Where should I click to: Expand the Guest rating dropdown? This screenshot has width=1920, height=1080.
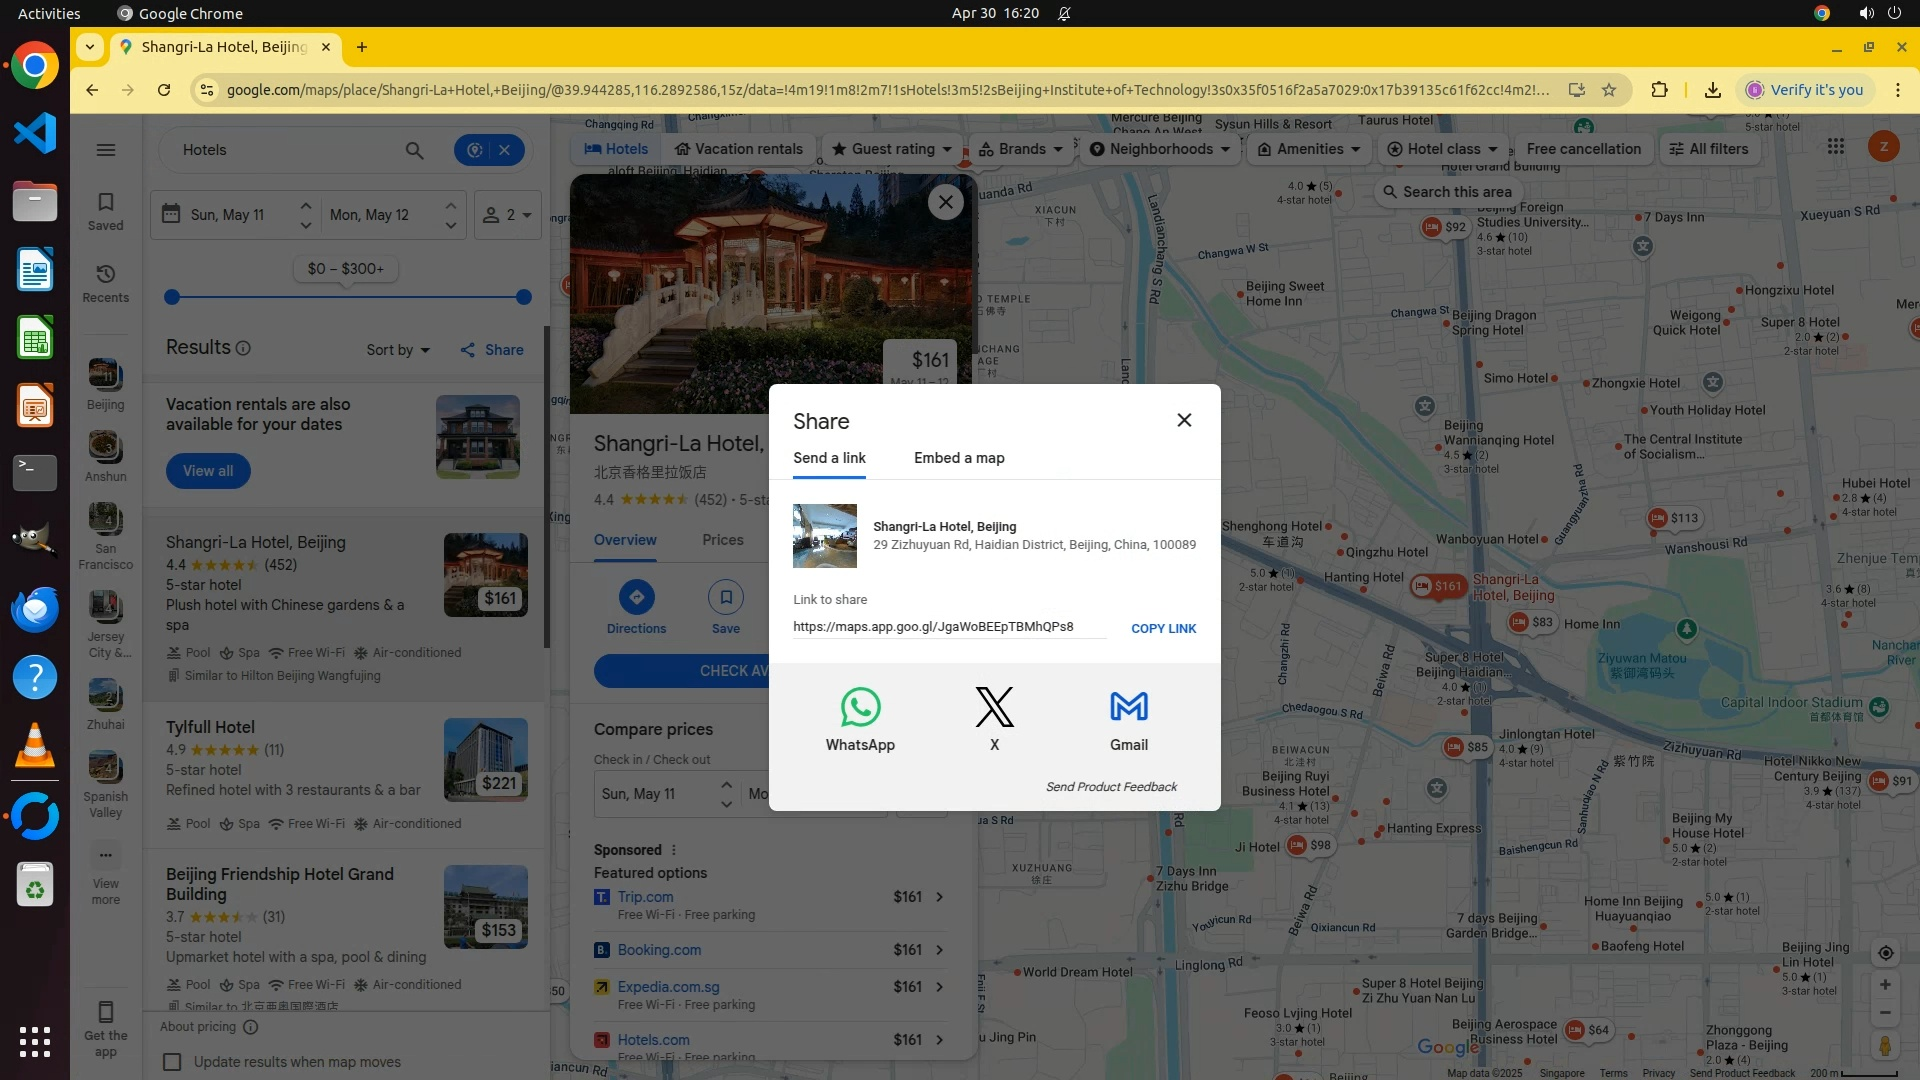click(x=891, y=149)
